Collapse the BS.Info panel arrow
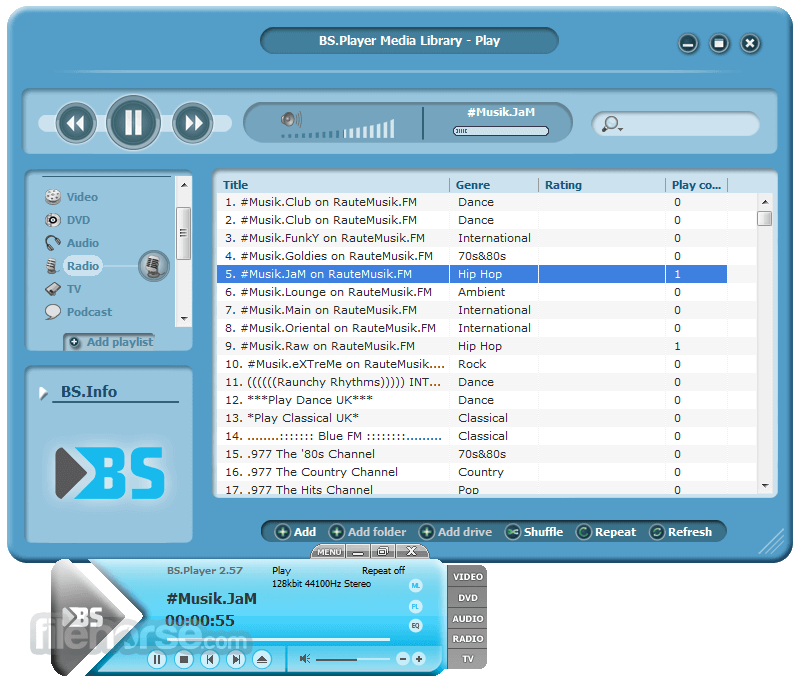 tap(43, 393)
